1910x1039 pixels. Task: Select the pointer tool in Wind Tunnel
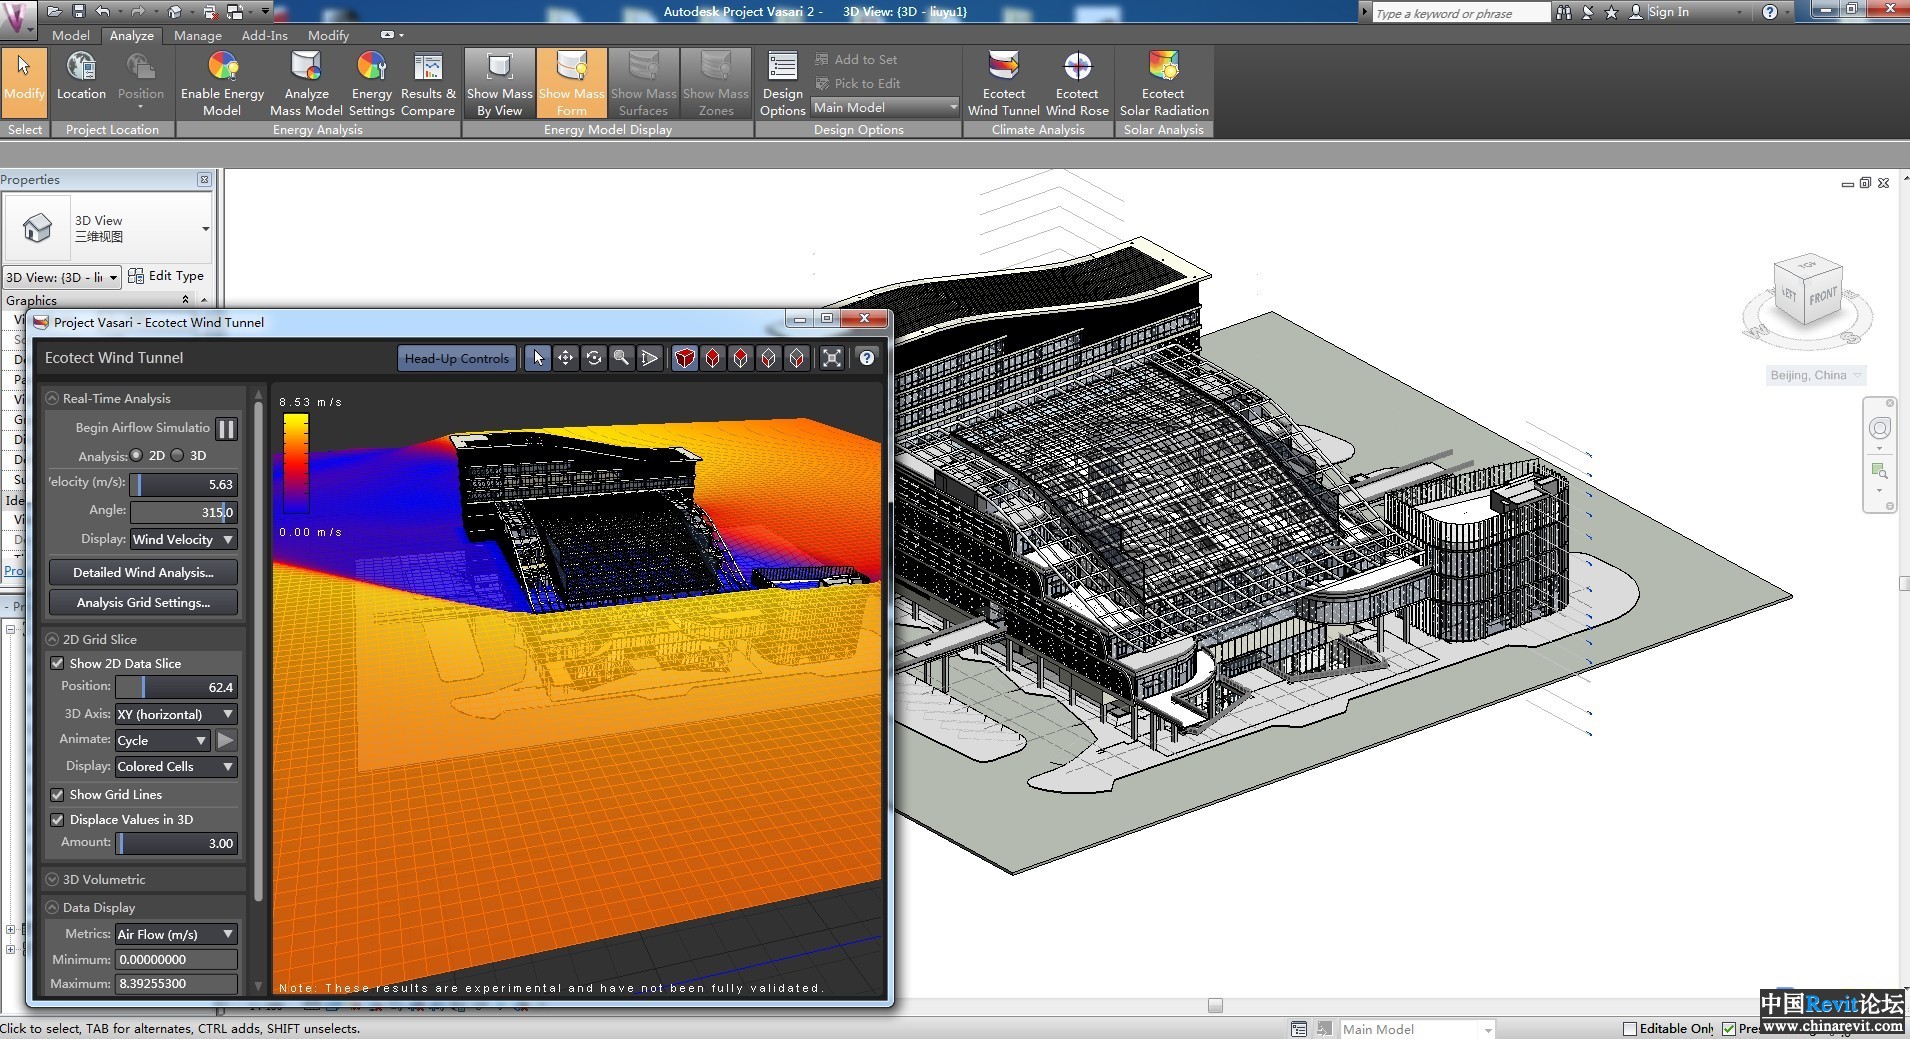[538, 358]
